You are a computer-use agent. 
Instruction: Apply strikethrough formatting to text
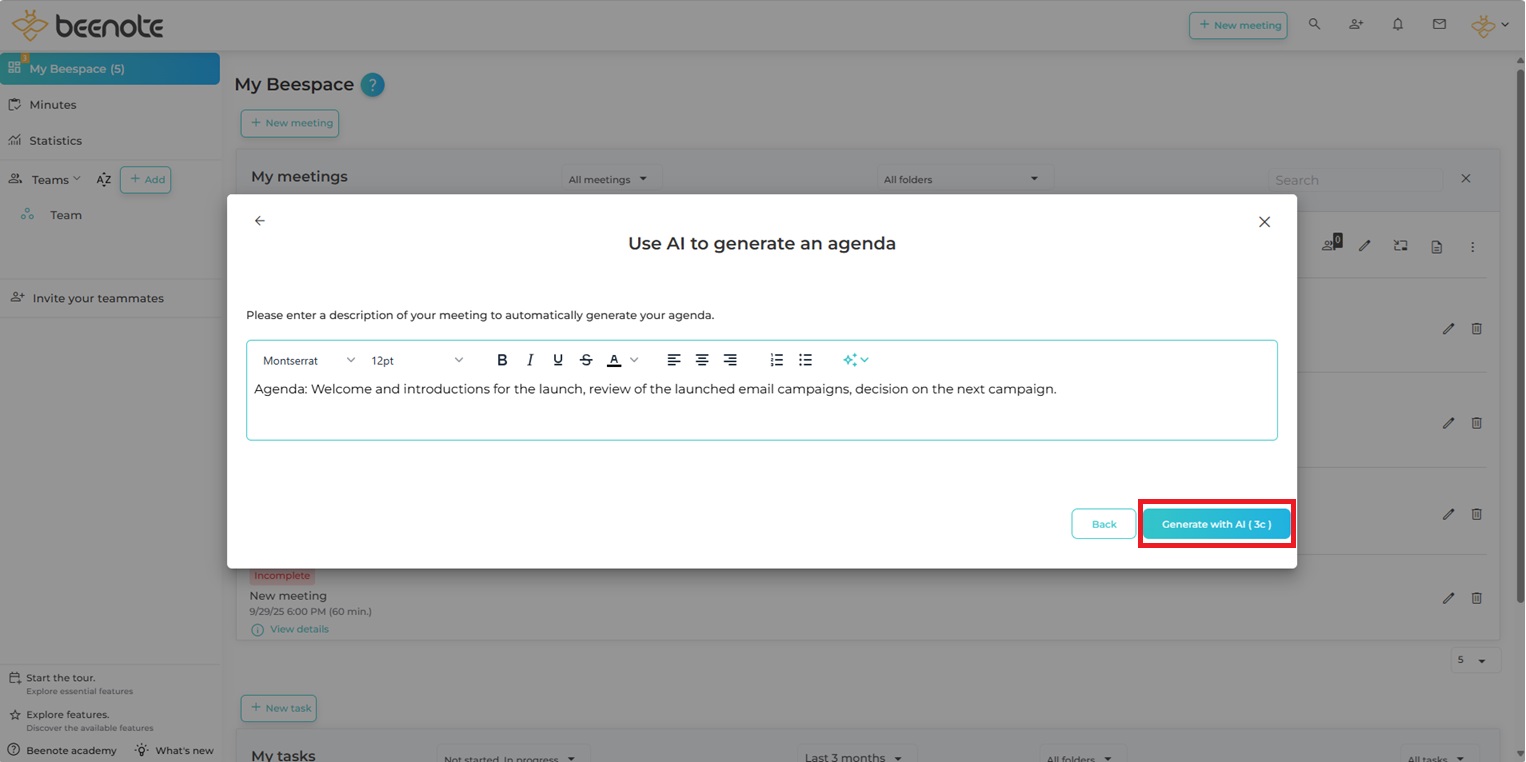pos(586,360)
